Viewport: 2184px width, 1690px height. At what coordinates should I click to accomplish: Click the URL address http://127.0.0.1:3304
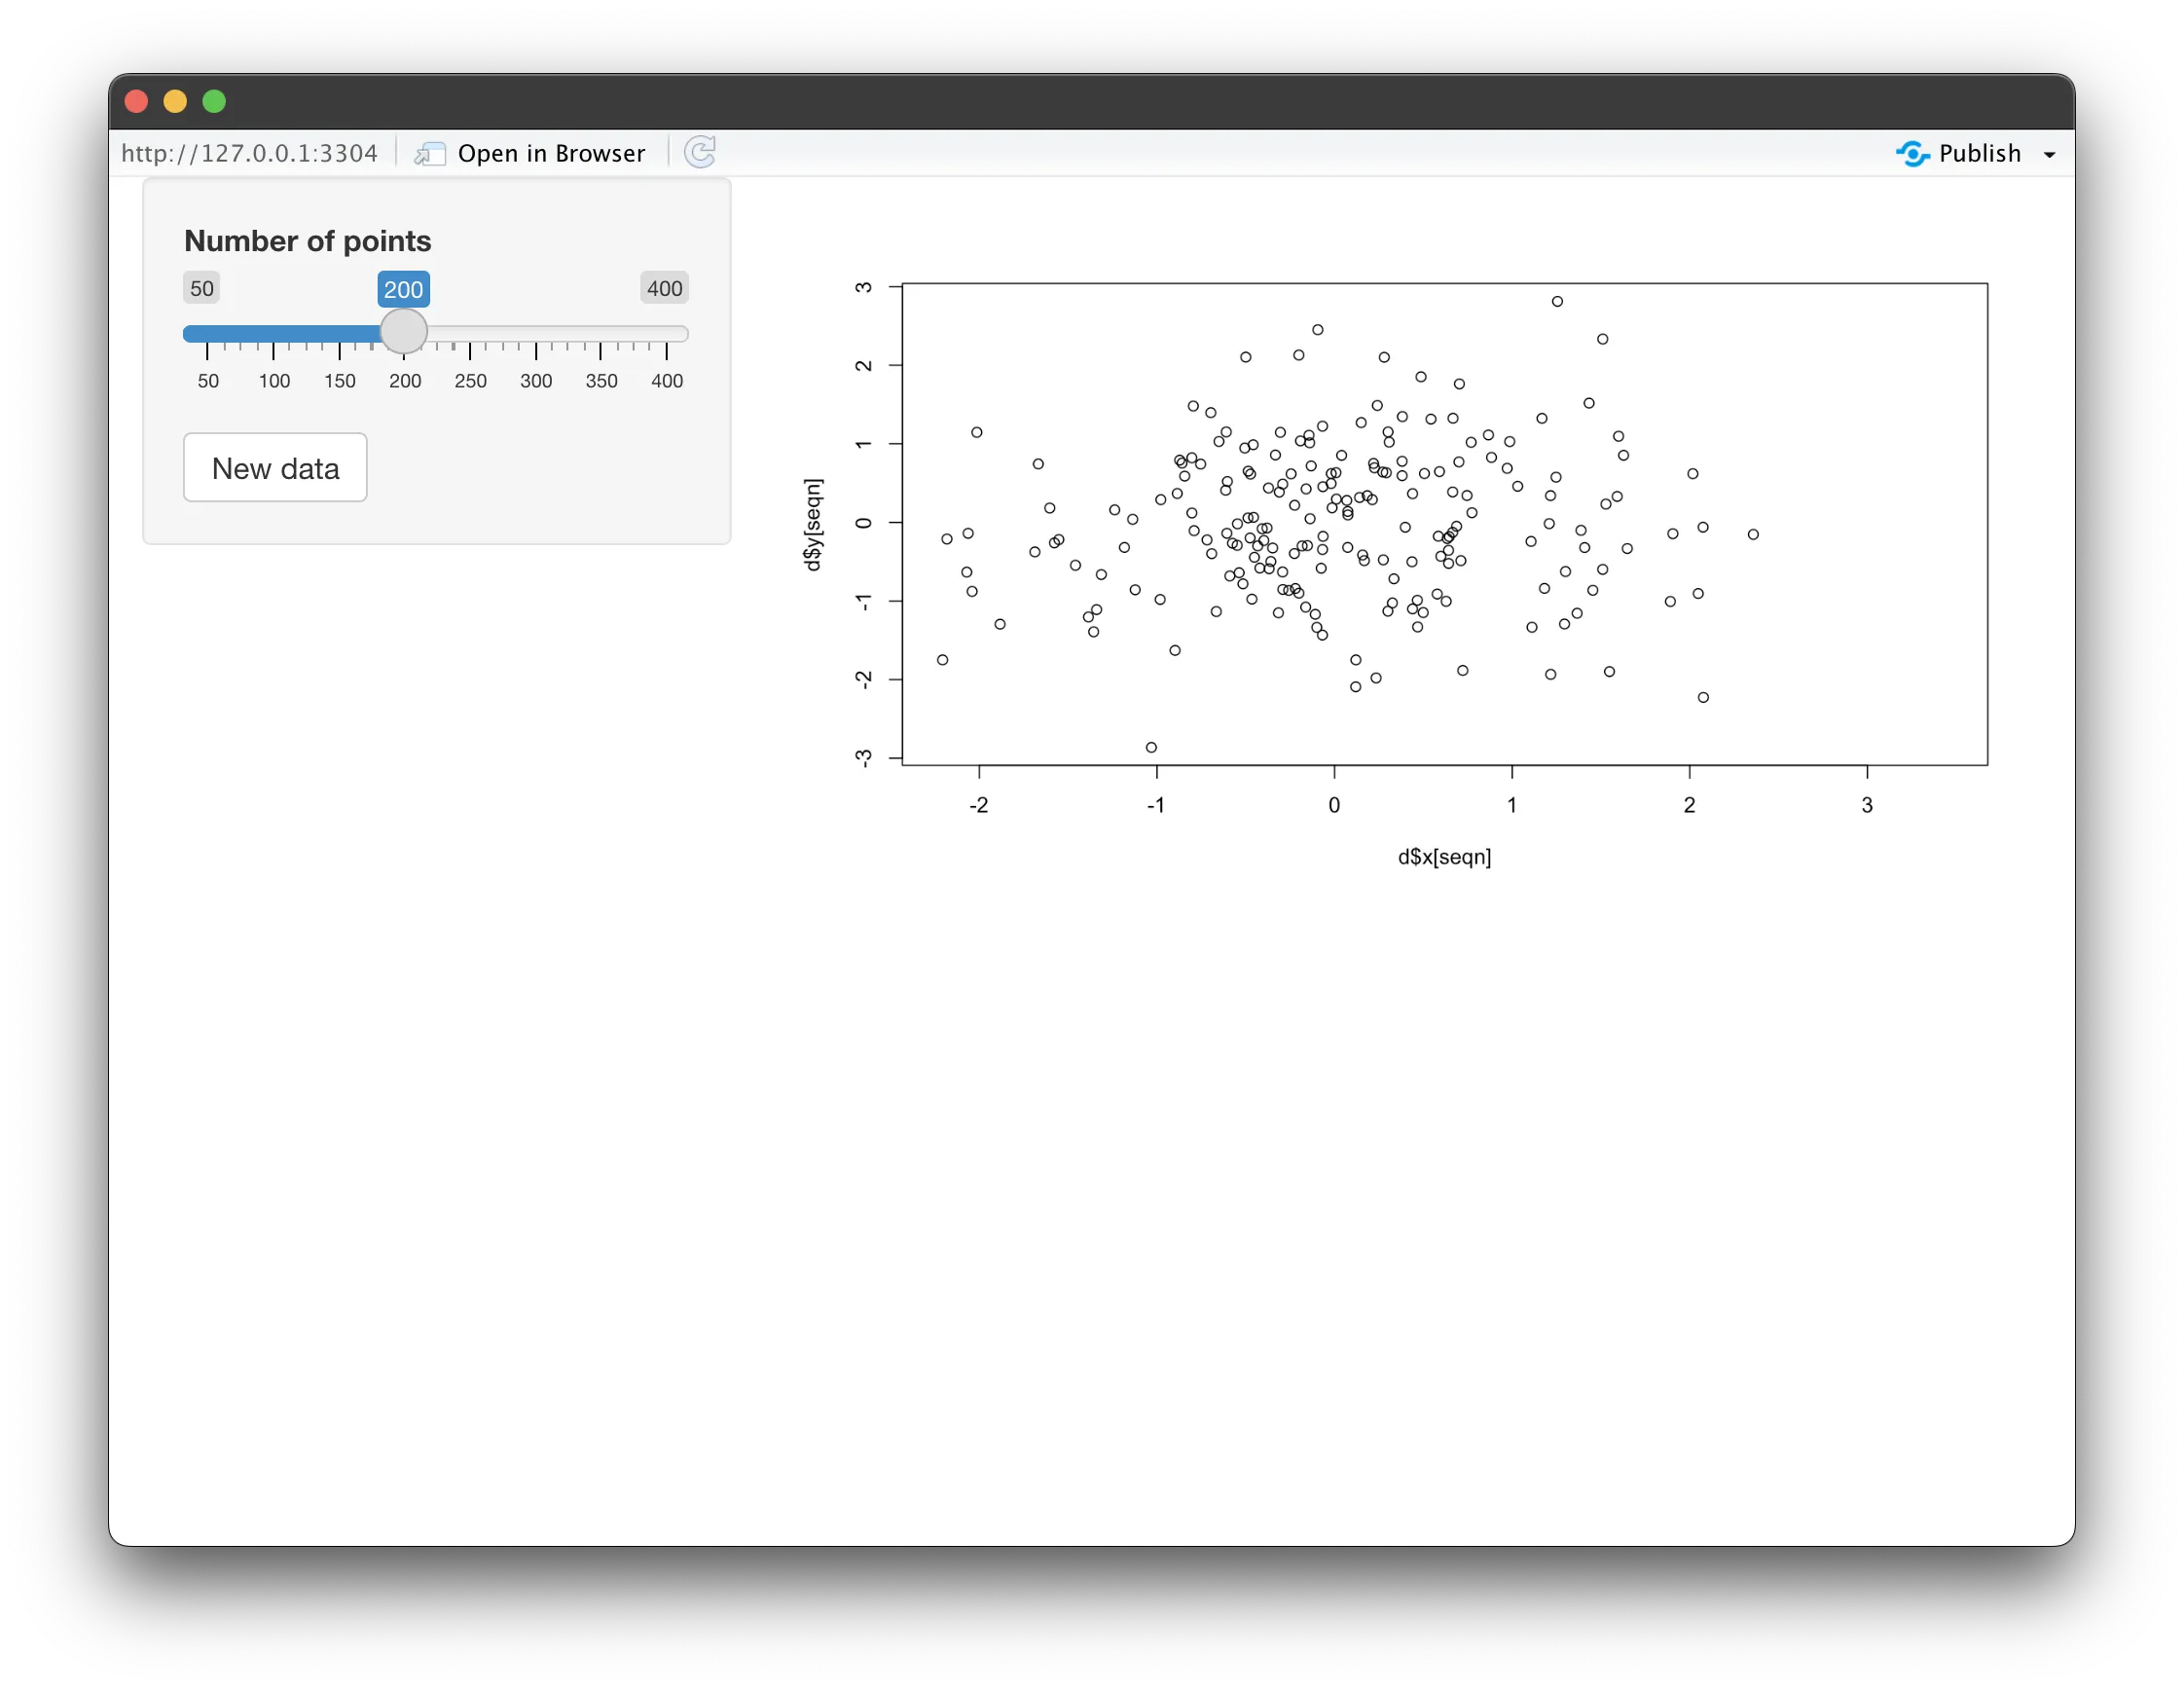pos(249,153)
